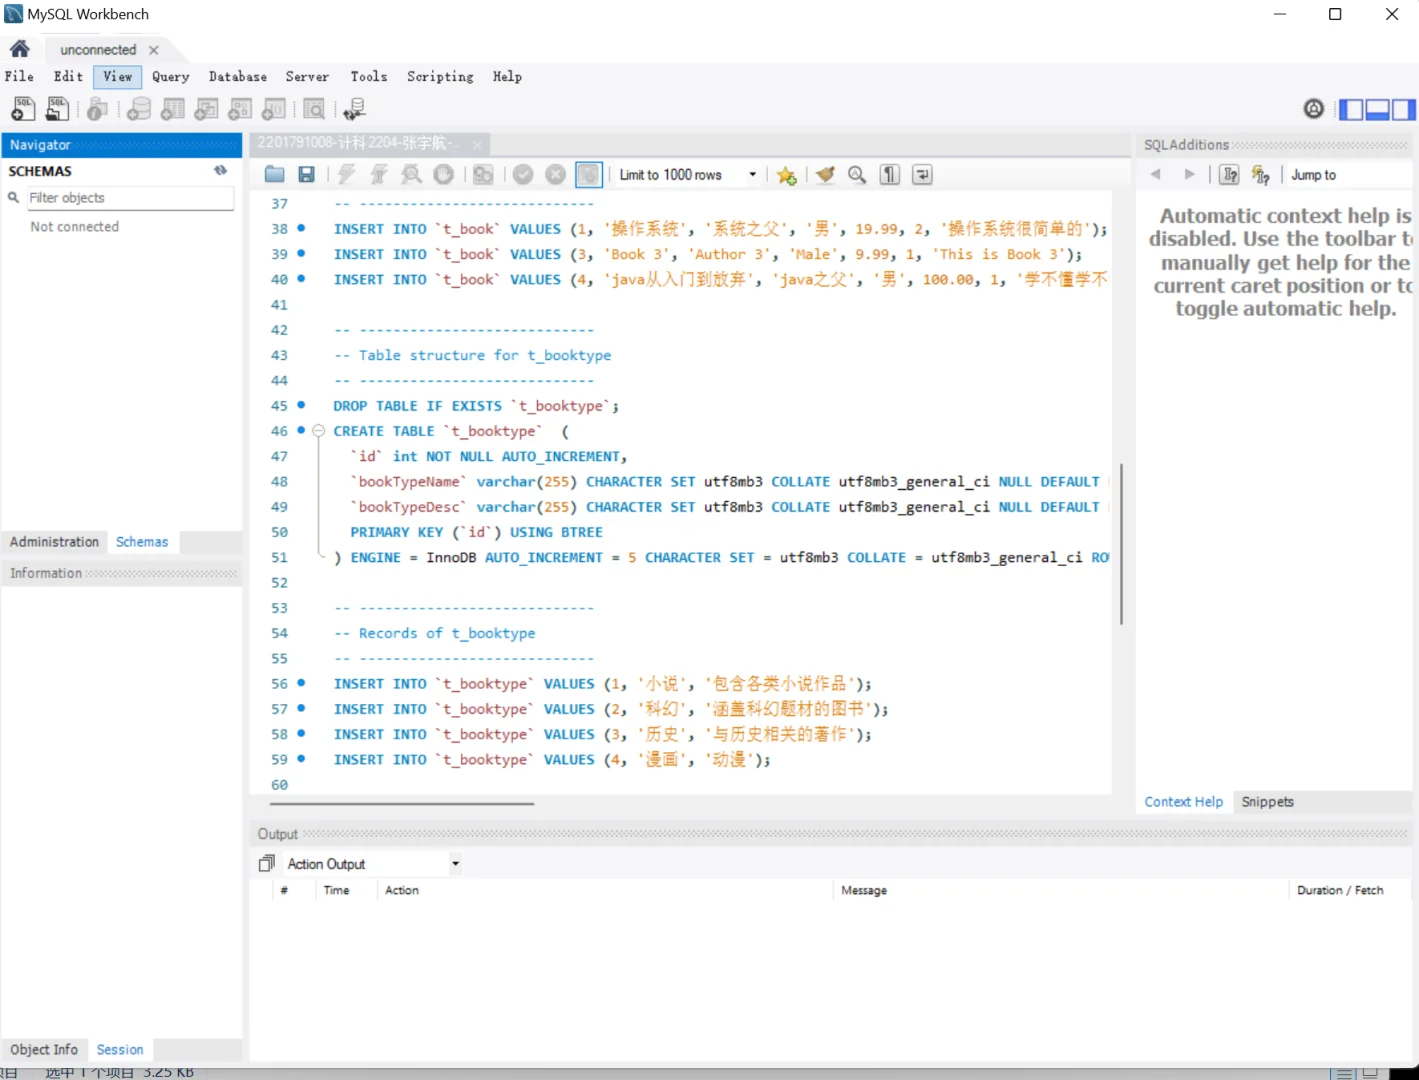Create a new schema icon
This screenshot has height=1080, width=1419.
coord(139,109)
